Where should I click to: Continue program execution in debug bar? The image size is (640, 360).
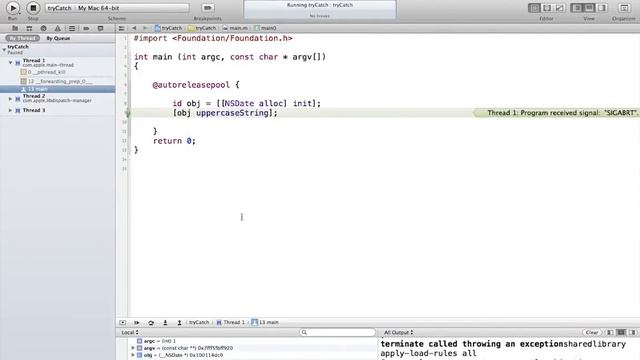(137, 322)
